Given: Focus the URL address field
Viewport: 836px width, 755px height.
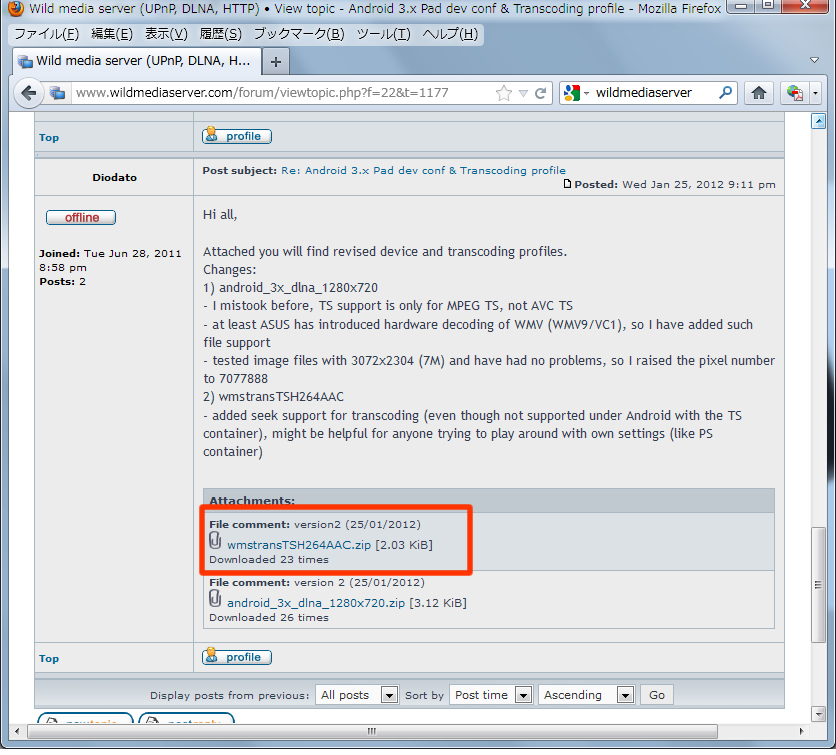Looking at the screenshot, I should click(x=283, y=93).
